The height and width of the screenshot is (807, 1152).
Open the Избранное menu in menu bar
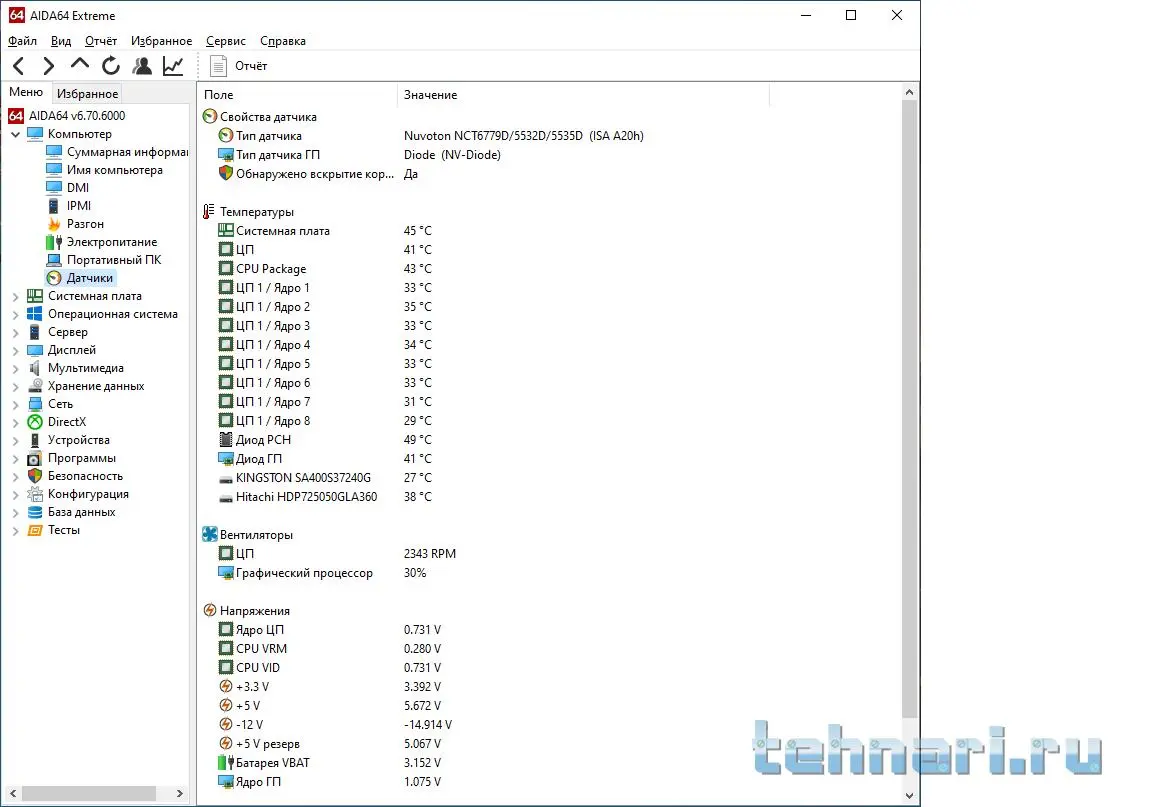(161, 41)
